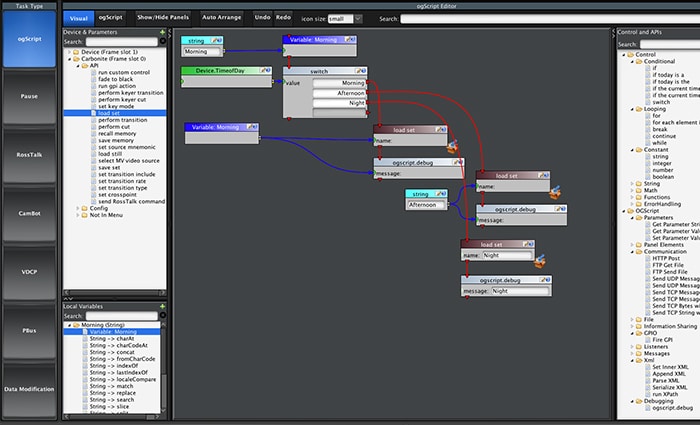Select 'ogscript.debug' under Debugging

pyautogui.click(x=672, y=408)
